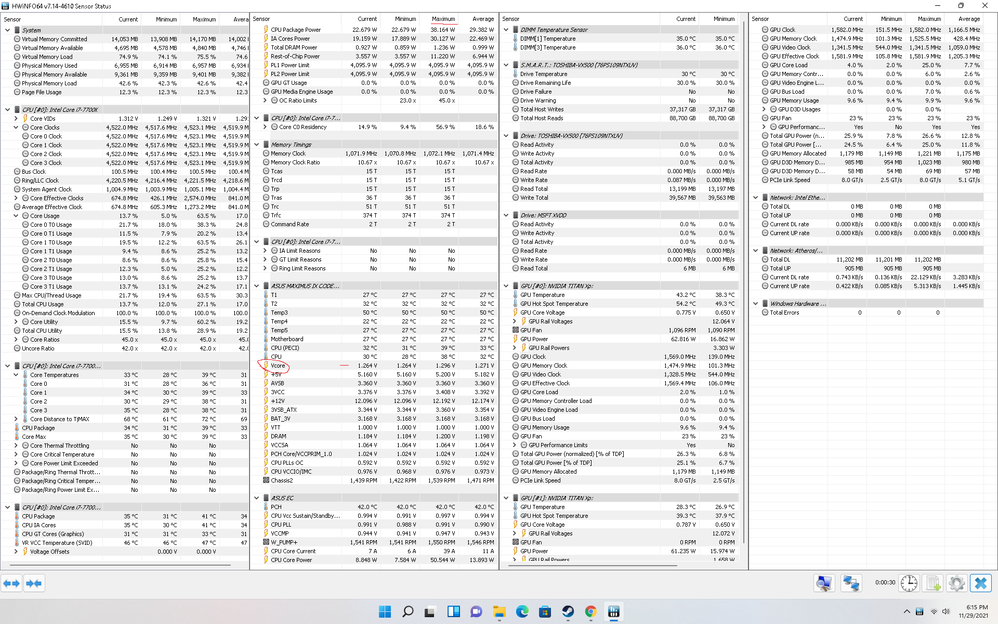Open Task View on the taskbar
This screenshot has width=998, height=624.
click(x=431, y=612)
